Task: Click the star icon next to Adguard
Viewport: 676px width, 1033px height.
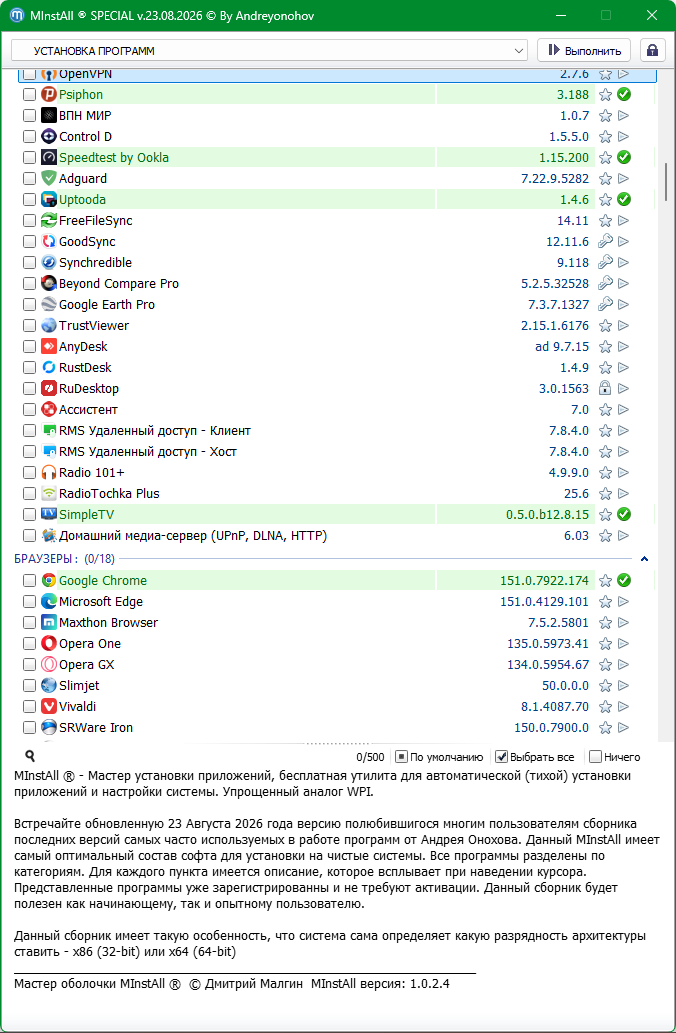Action: (606, 179)
